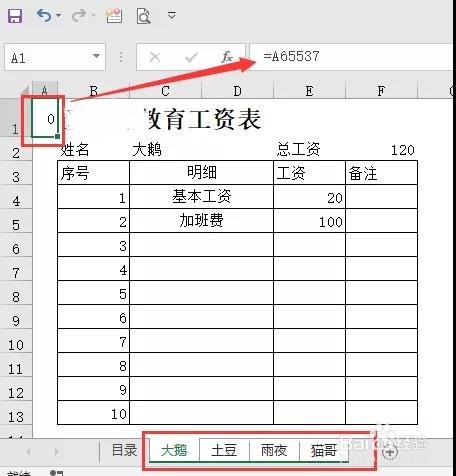This screenshot has width=456, height=476.
Task: Click the cell labeled 姓名
Action: click(x=93, y=149)
